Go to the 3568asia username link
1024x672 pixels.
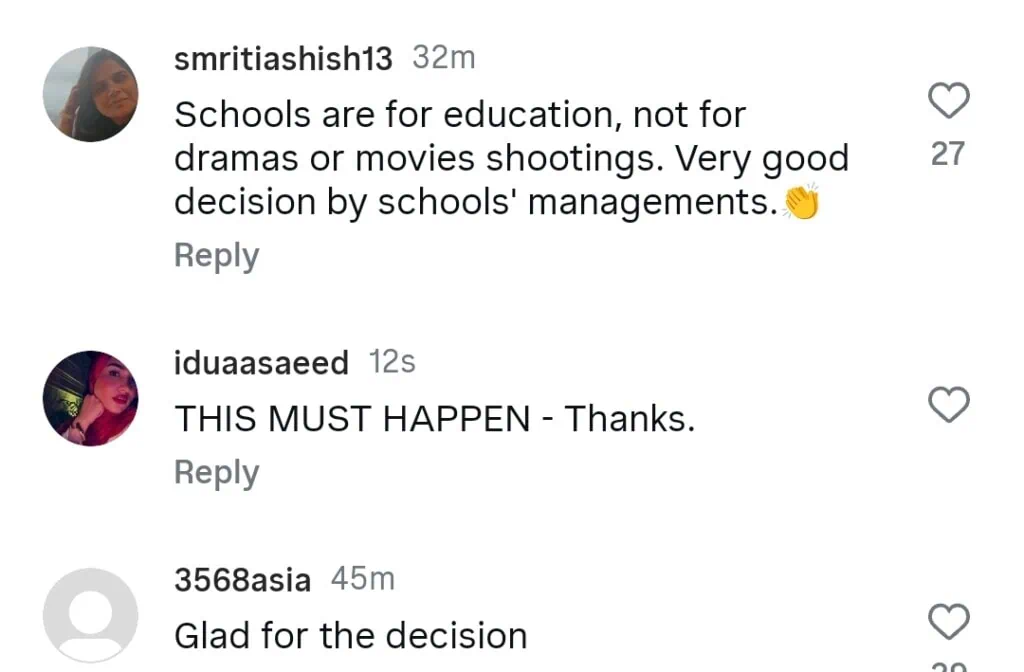[x=242, y=579]
